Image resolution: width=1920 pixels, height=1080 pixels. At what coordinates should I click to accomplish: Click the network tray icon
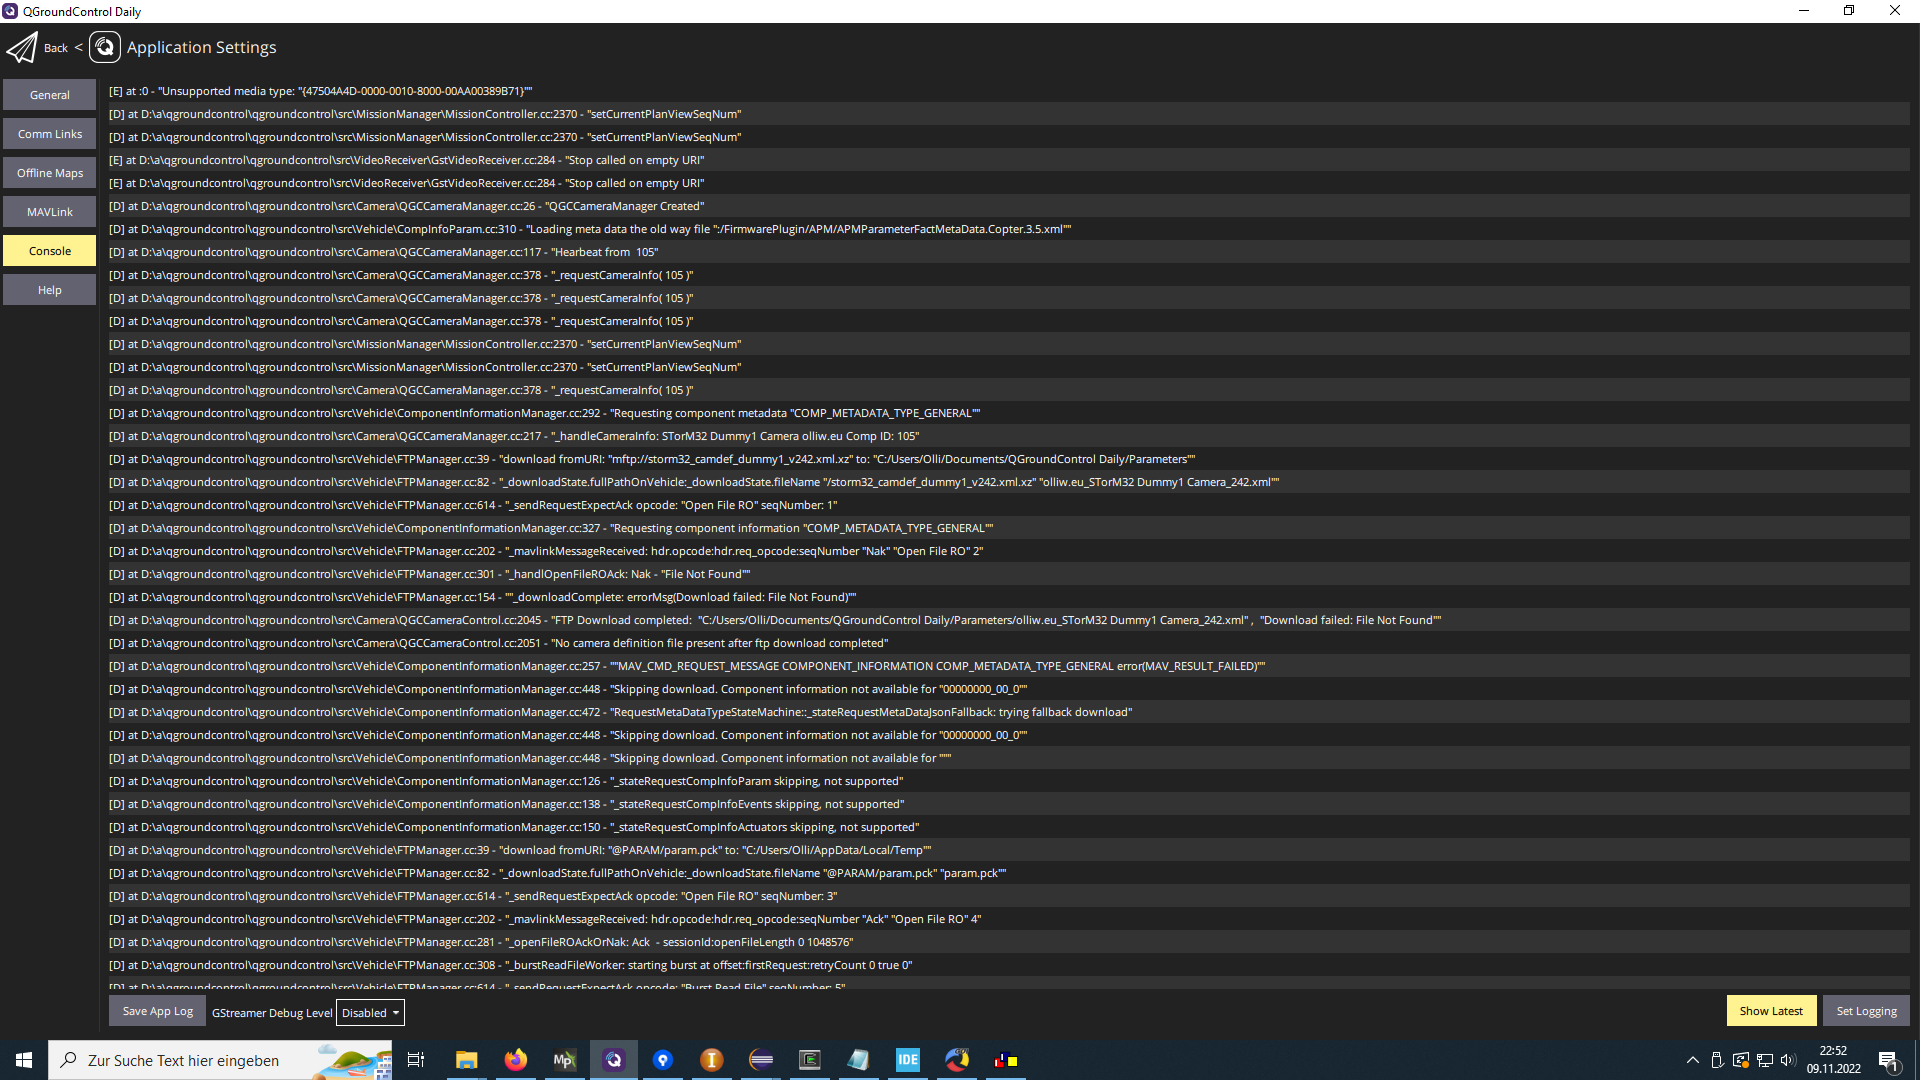click(1765, 1060)
